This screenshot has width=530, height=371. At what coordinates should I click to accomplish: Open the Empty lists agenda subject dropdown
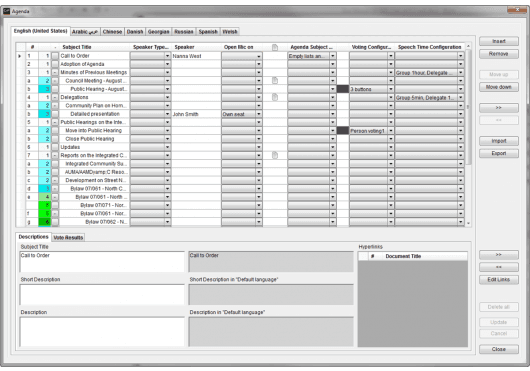[x=333, y=56]
